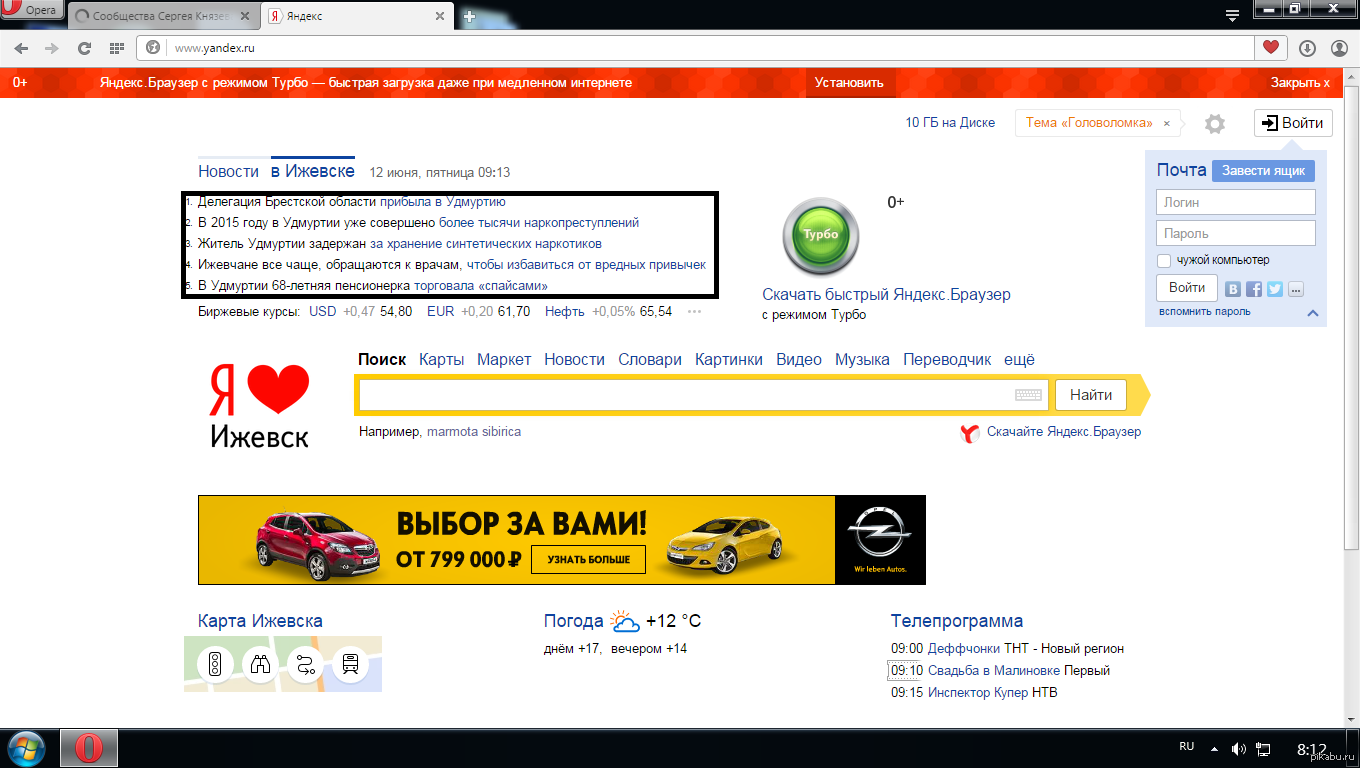
Task: Click the bus transport icon on the map
Action: (x=350, y=664)
